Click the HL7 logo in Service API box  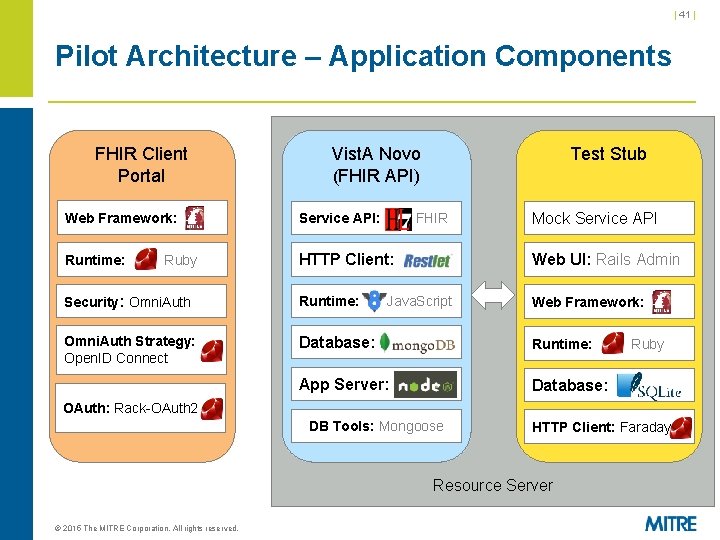(x=398, y=219)
